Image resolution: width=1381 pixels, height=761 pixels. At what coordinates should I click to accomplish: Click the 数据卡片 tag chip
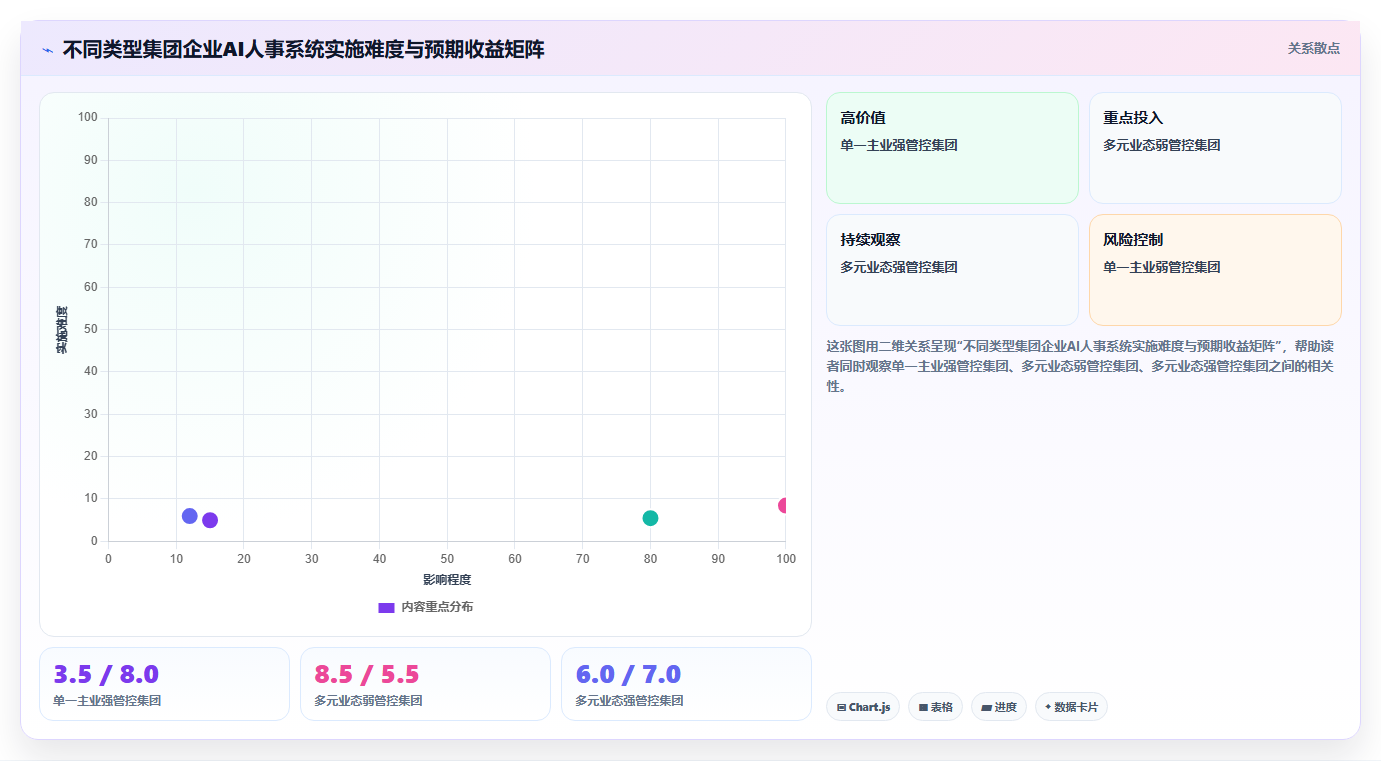pos(1071,707)
